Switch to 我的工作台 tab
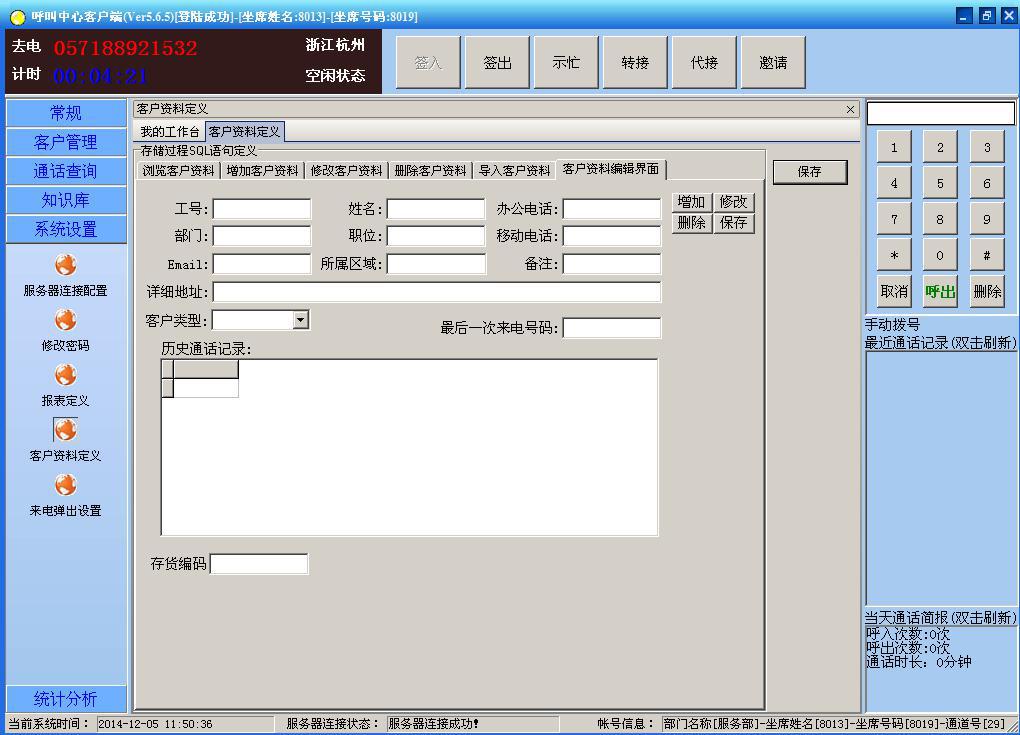Image resolution: width=1020 pixels, height=735 pixels. point(169,132)
